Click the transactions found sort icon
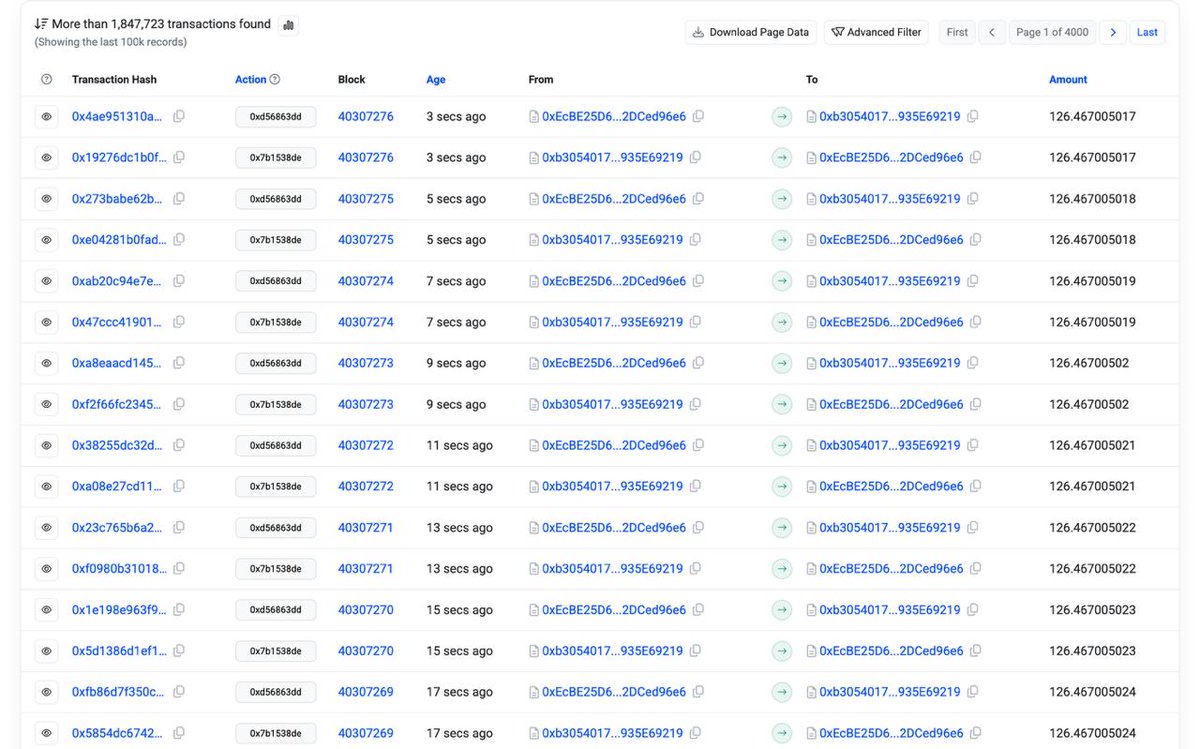Image resolution: width=1200 pixels, height=749 pixels. [x=41, y=24]
